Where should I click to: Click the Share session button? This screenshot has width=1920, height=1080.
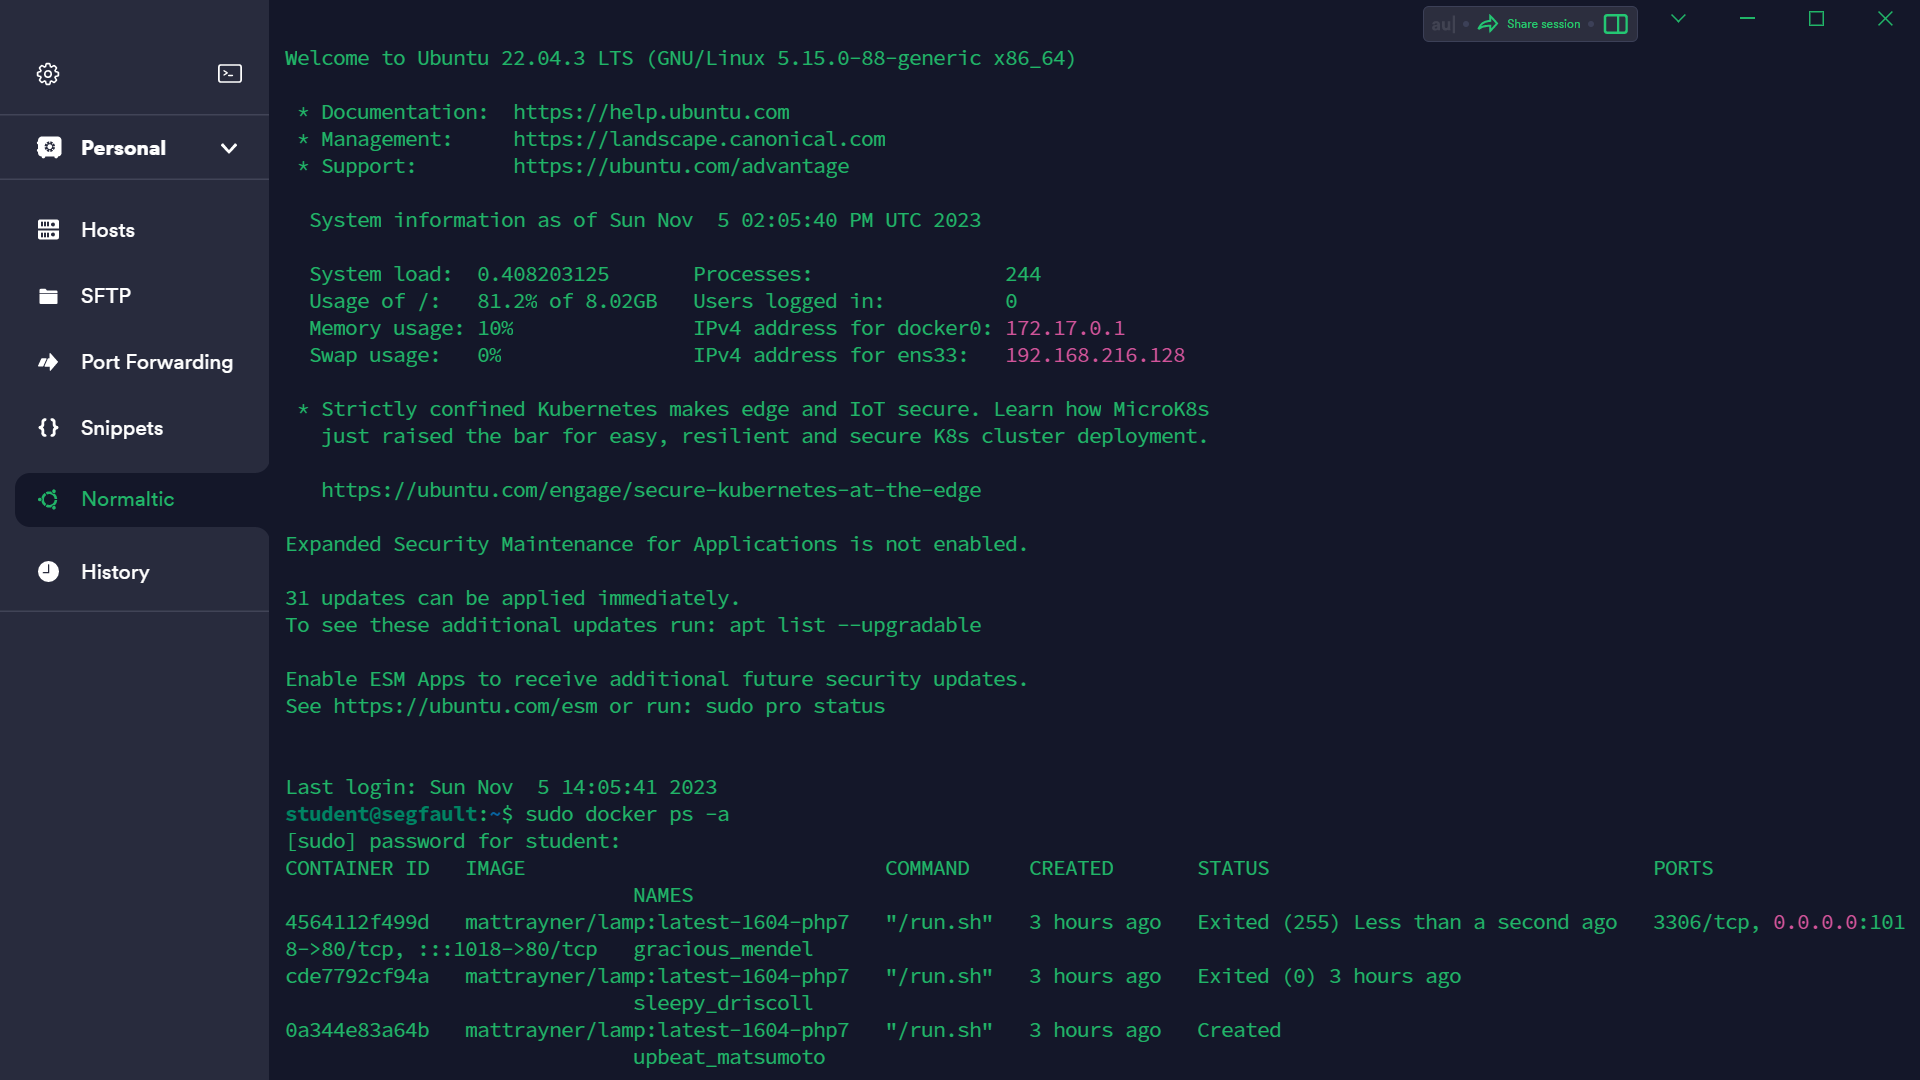click(x=1530, y=24)
